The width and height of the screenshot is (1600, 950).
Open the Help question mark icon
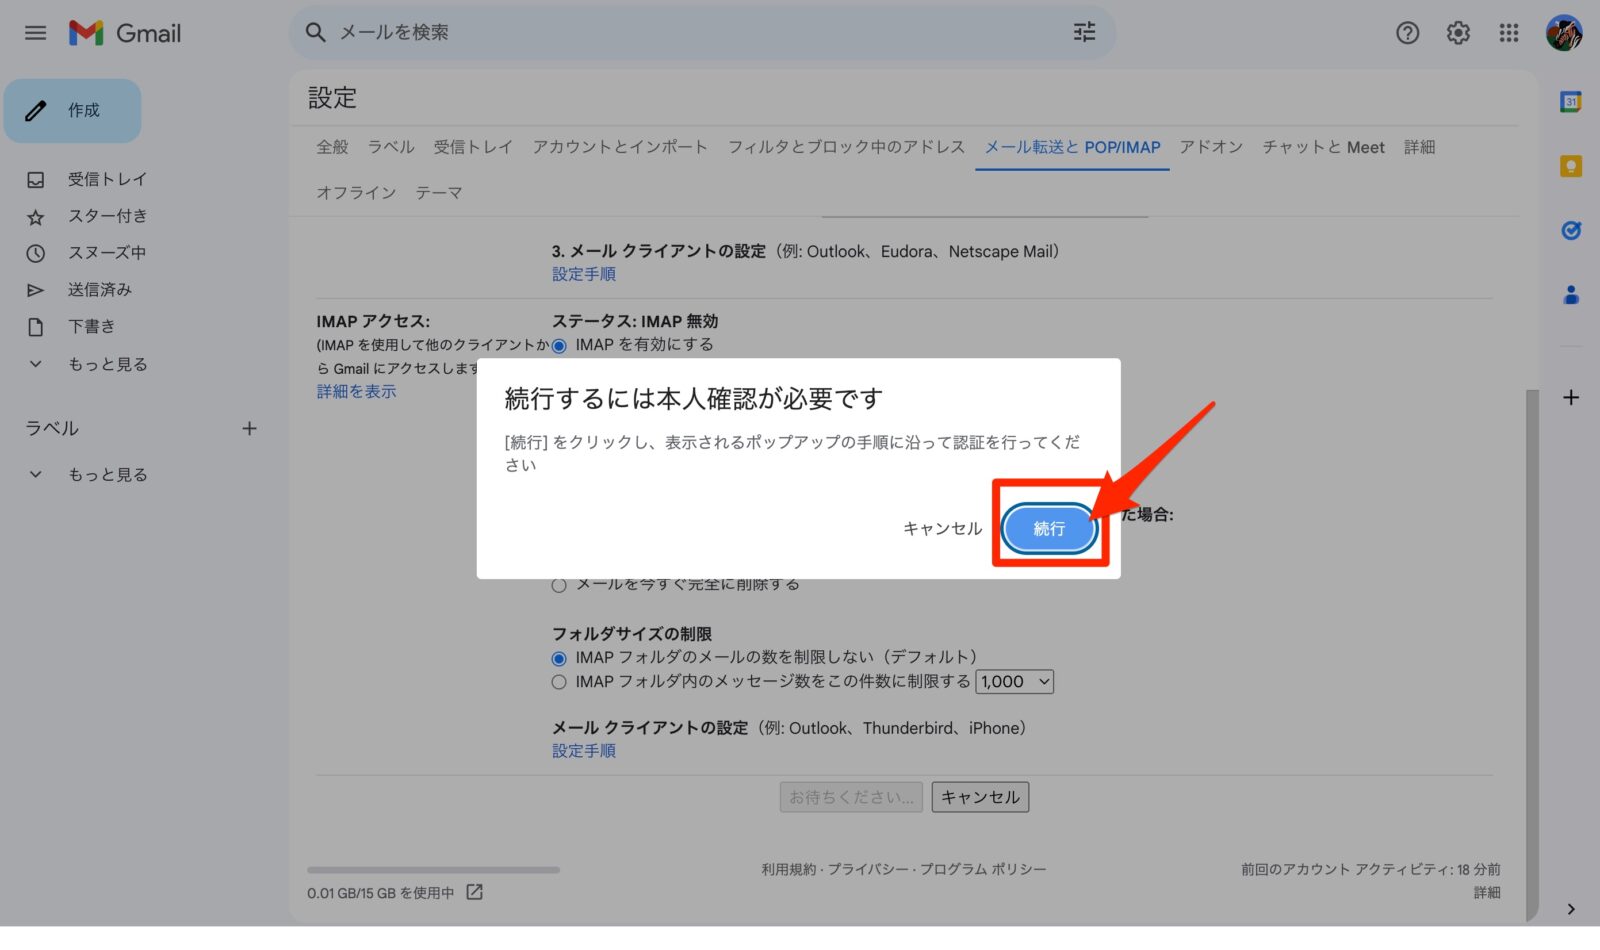pyautogui.click(x=1407, y=33)
